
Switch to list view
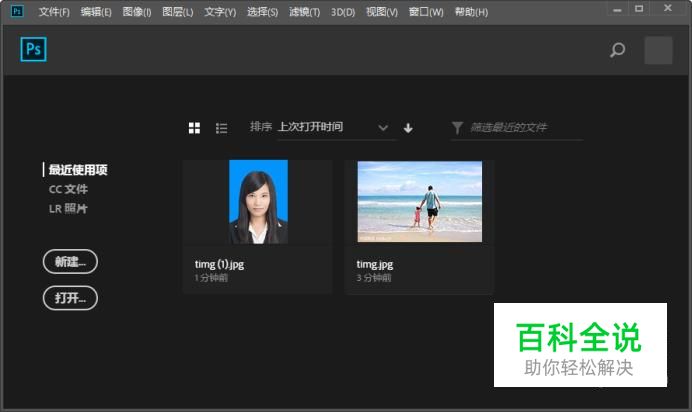[x=221, y=128]
